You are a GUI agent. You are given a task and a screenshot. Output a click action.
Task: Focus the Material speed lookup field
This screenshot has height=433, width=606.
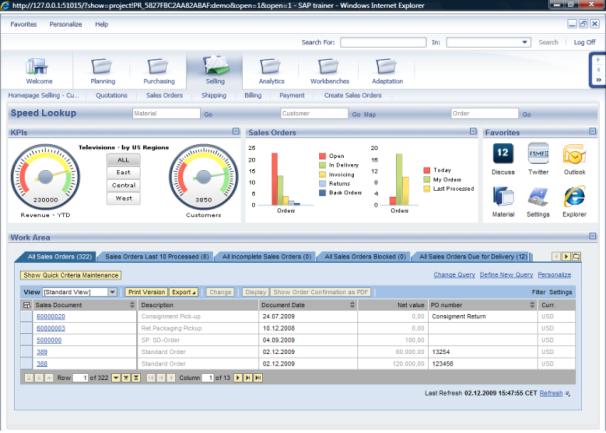[166, 113]
